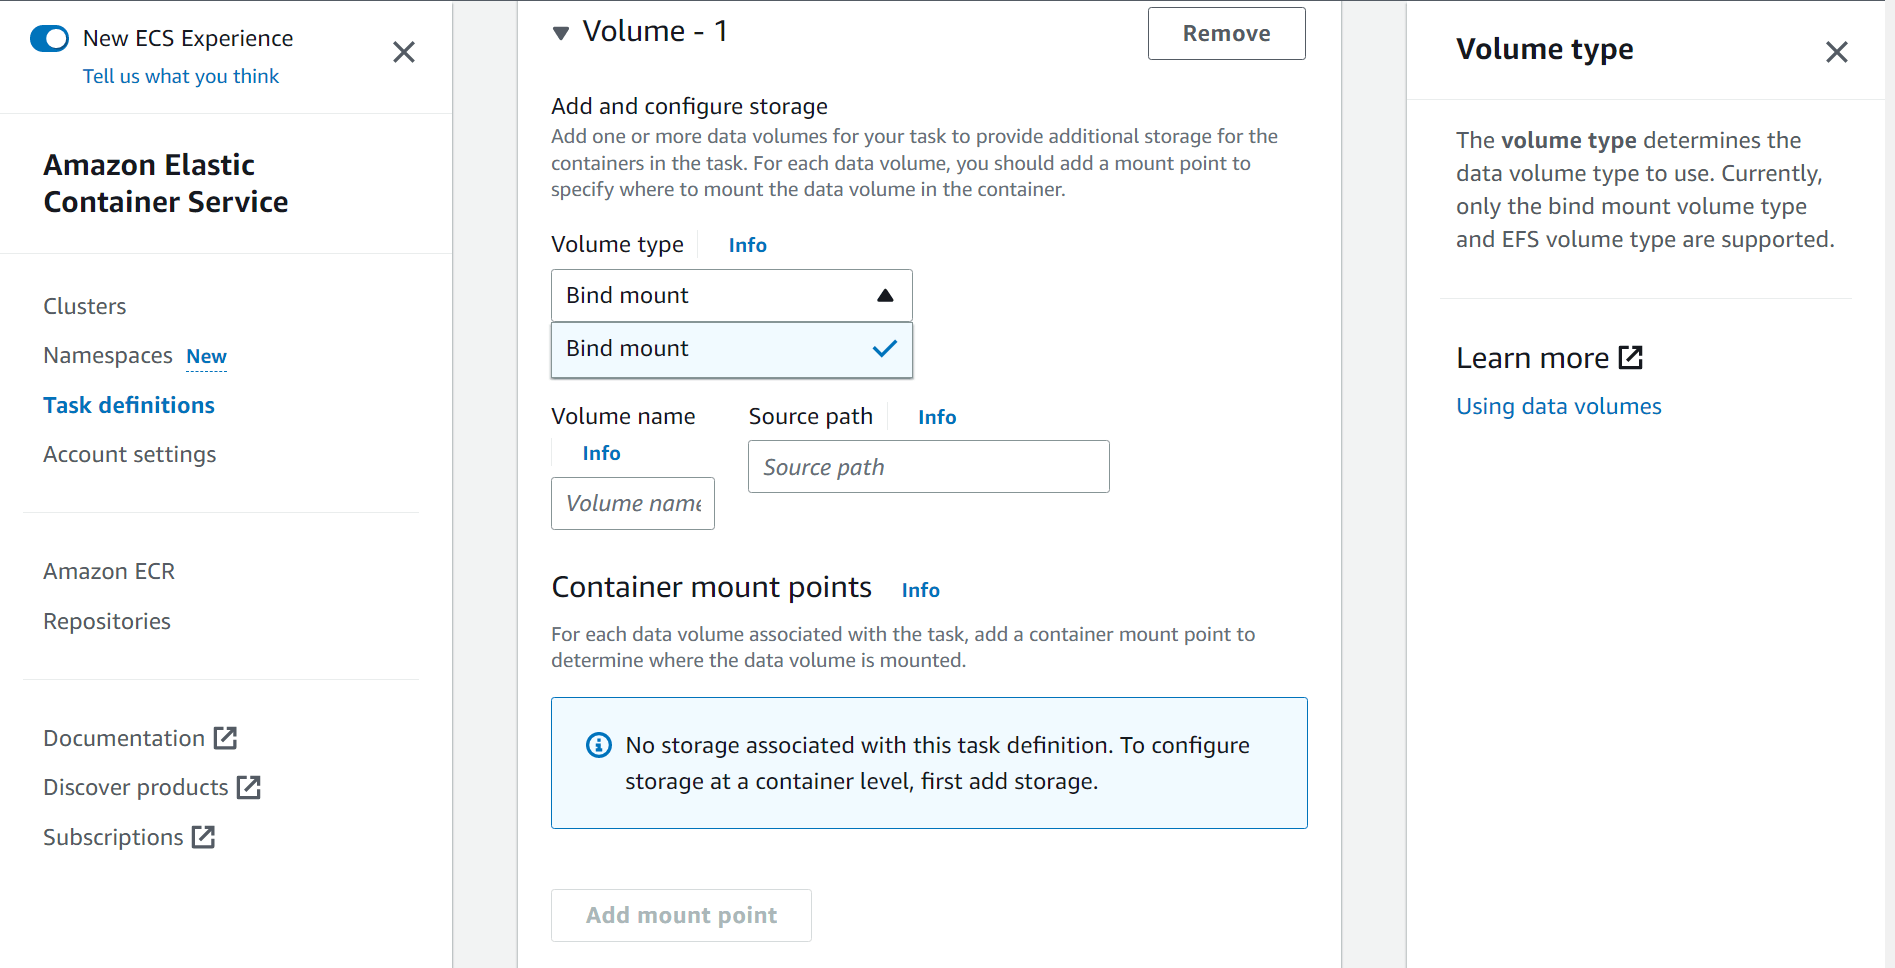Click inside the Source path field
The width and height of the screenshot is (1895, 968).
click(x=927, y=466)
